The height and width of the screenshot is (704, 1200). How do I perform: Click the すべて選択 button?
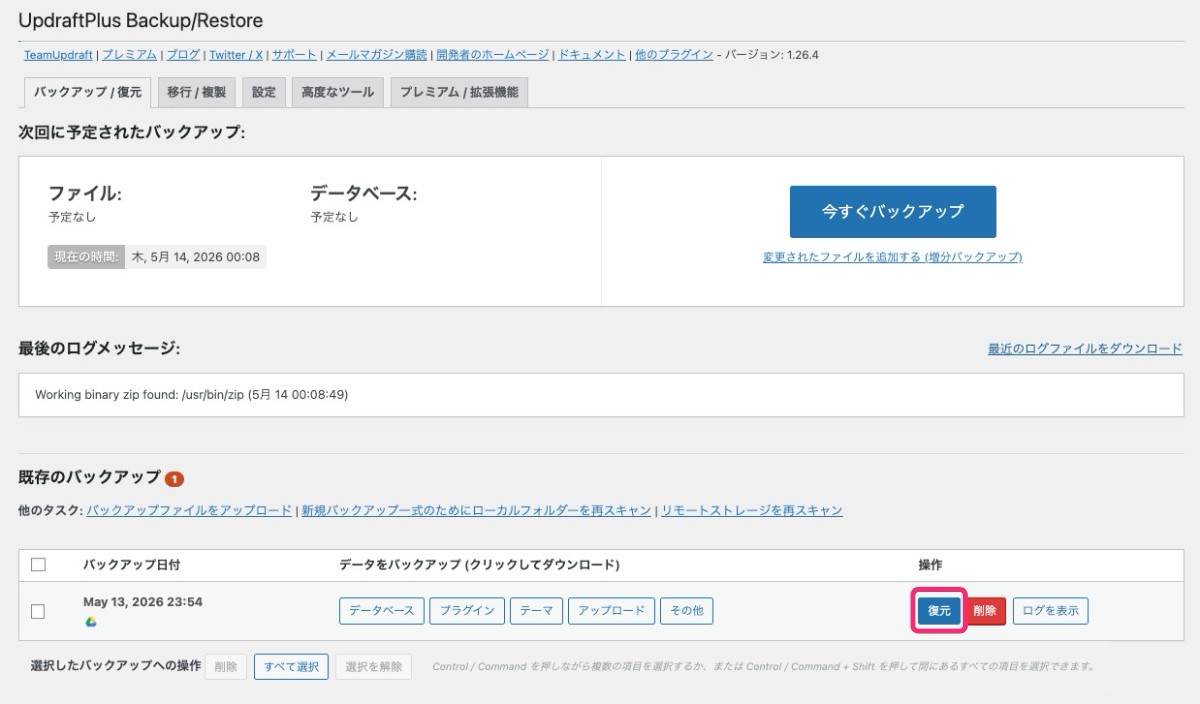(291, 666)
